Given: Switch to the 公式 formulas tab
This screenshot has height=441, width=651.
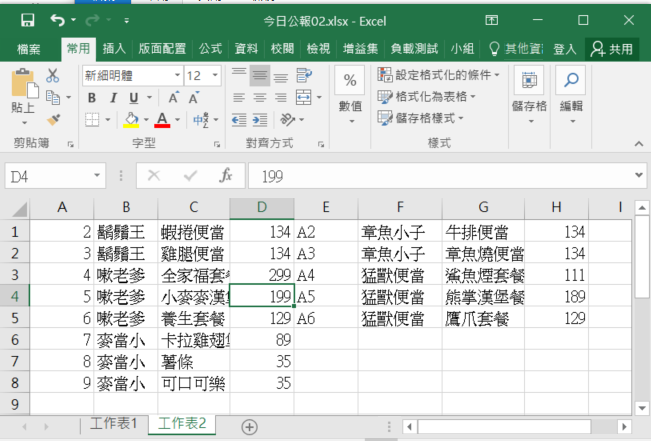Looking at the screenshot, I should [x=210, y=49].
